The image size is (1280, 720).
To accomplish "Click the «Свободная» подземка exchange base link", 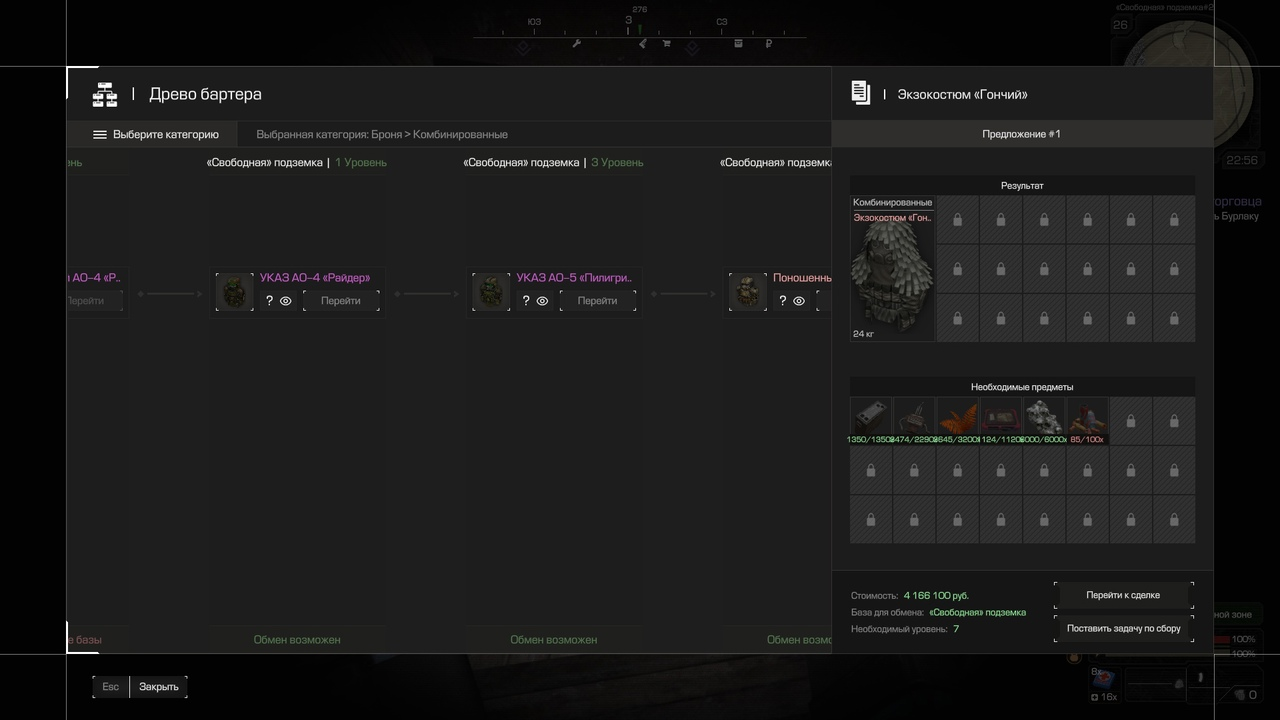I will 978,612.
